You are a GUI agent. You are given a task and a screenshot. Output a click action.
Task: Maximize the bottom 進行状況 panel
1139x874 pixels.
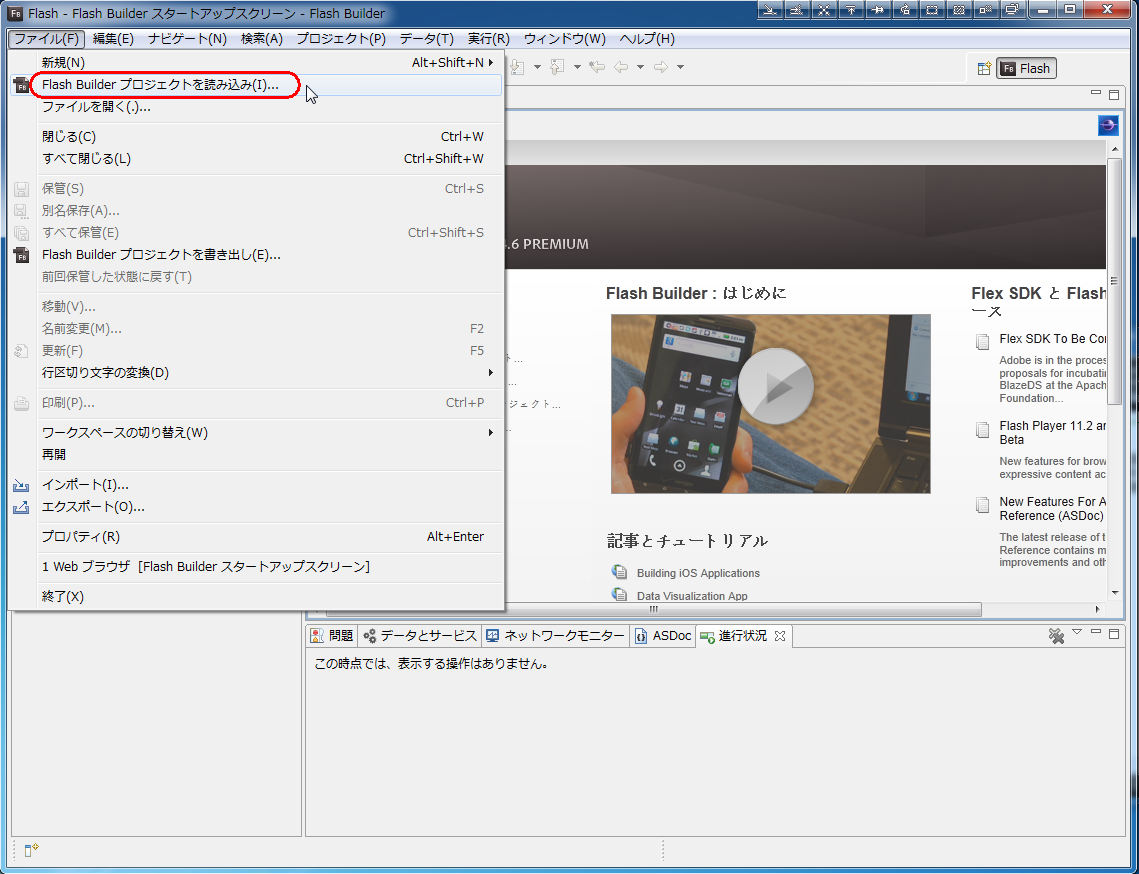pyautogui.click(x=1114, y=634)
